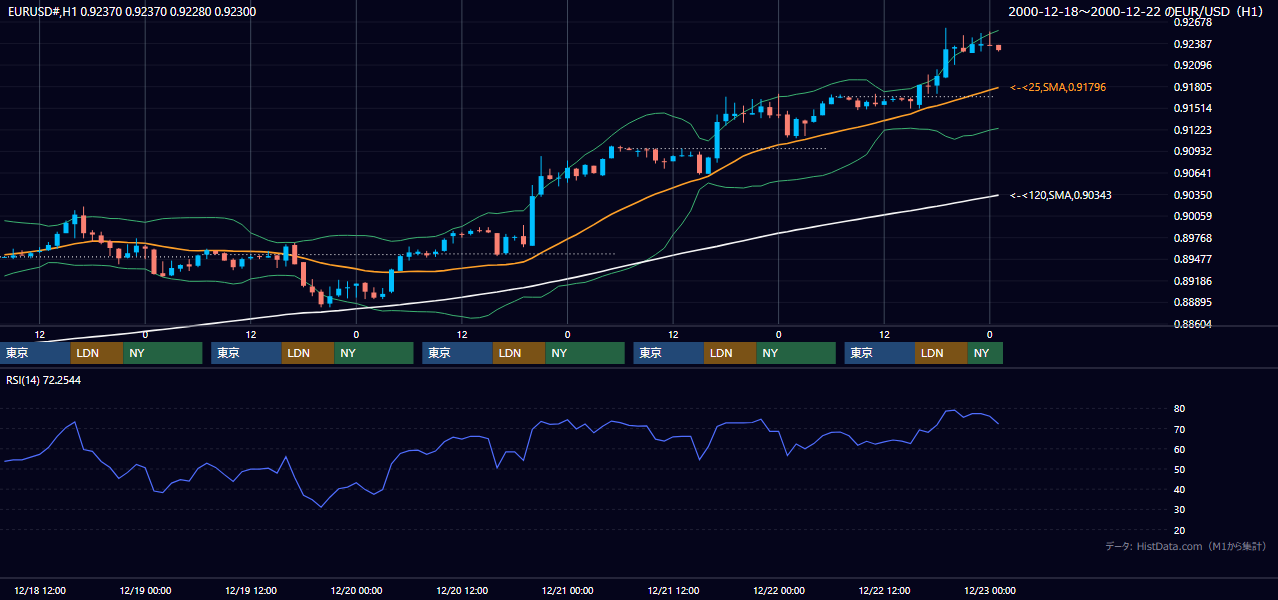Screen dimensions: 1278x600
Task: Click the 12/21 00:00 date label
Action: point(568,590)
